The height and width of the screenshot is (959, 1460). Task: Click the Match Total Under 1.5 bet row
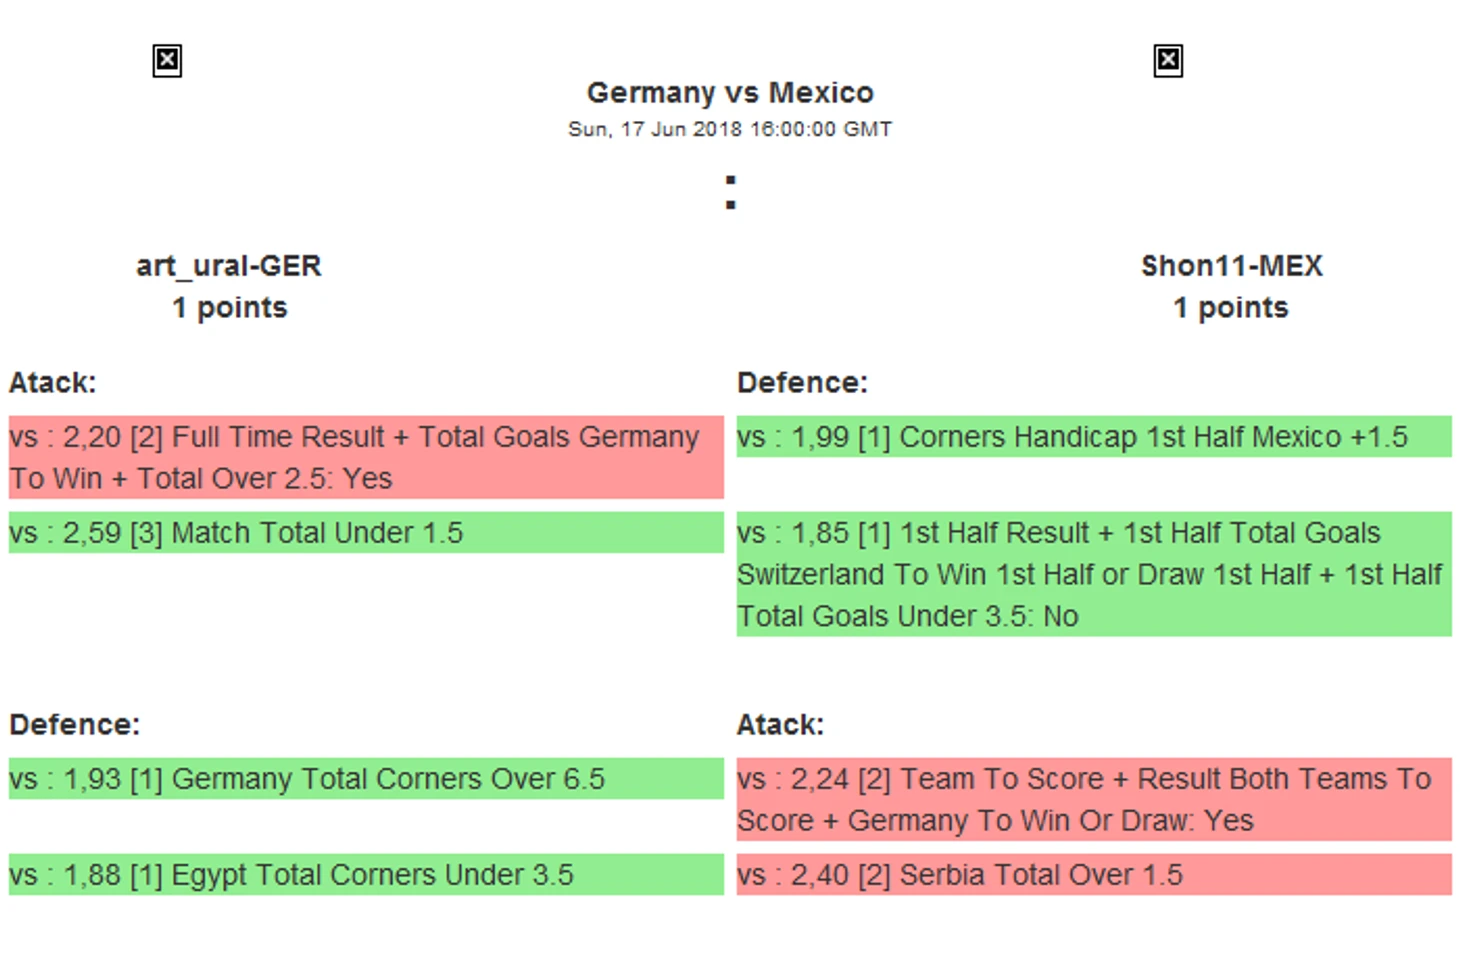365,533
